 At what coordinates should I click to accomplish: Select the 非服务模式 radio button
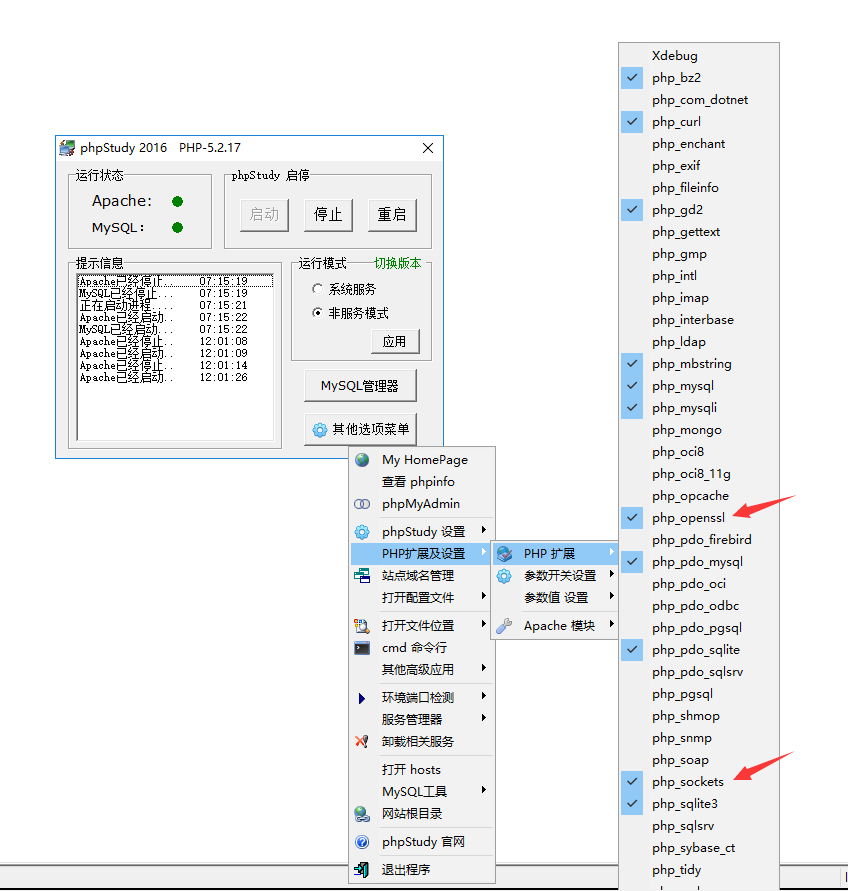[x=318, y=313]
